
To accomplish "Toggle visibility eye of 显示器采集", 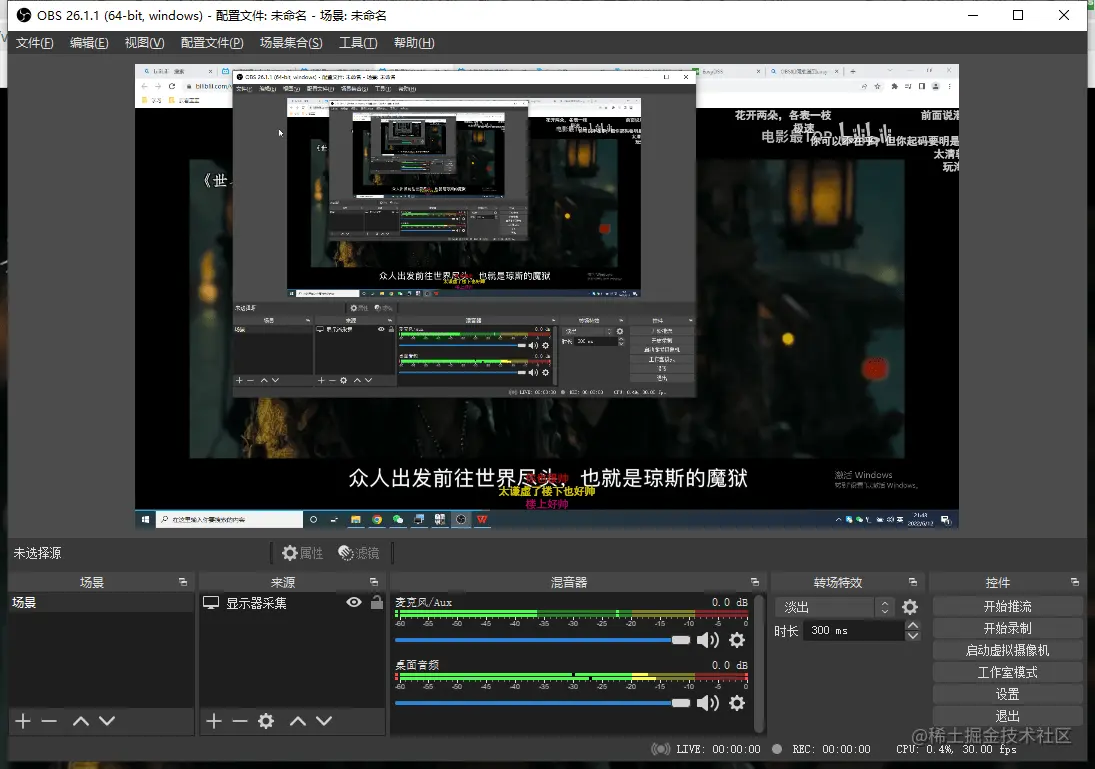I will tap(354, 602).
